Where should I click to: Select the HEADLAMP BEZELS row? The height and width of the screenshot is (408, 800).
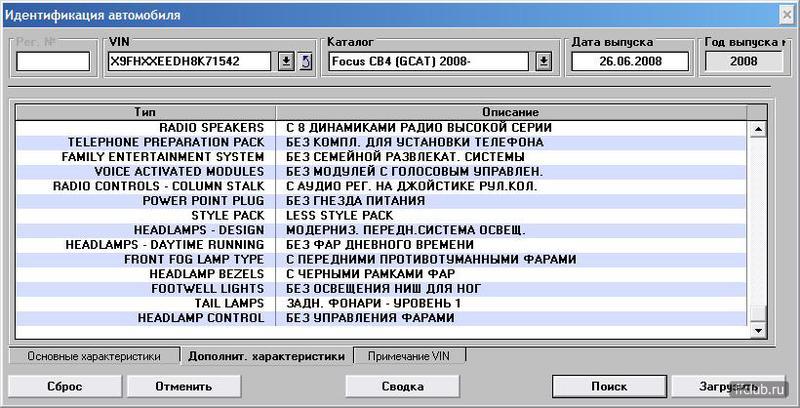pyautogui.click(x=381, y=274)
